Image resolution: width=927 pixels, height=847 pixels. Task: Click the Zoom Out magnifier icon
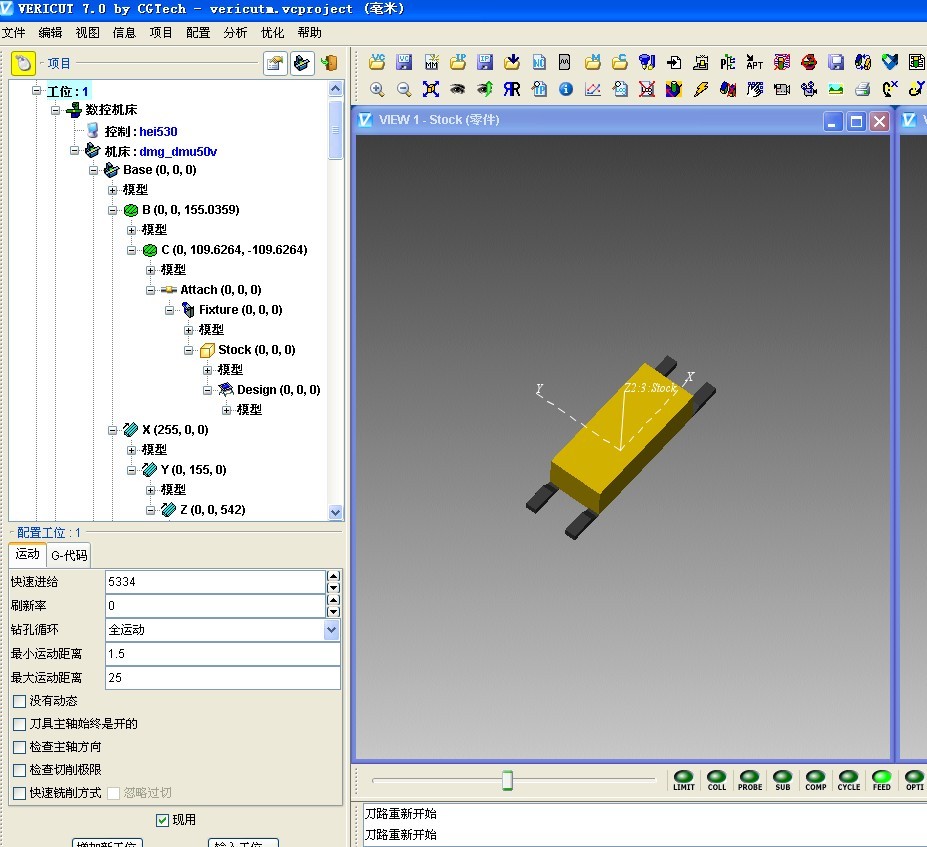pyautogui.click(x=404, y=89)
